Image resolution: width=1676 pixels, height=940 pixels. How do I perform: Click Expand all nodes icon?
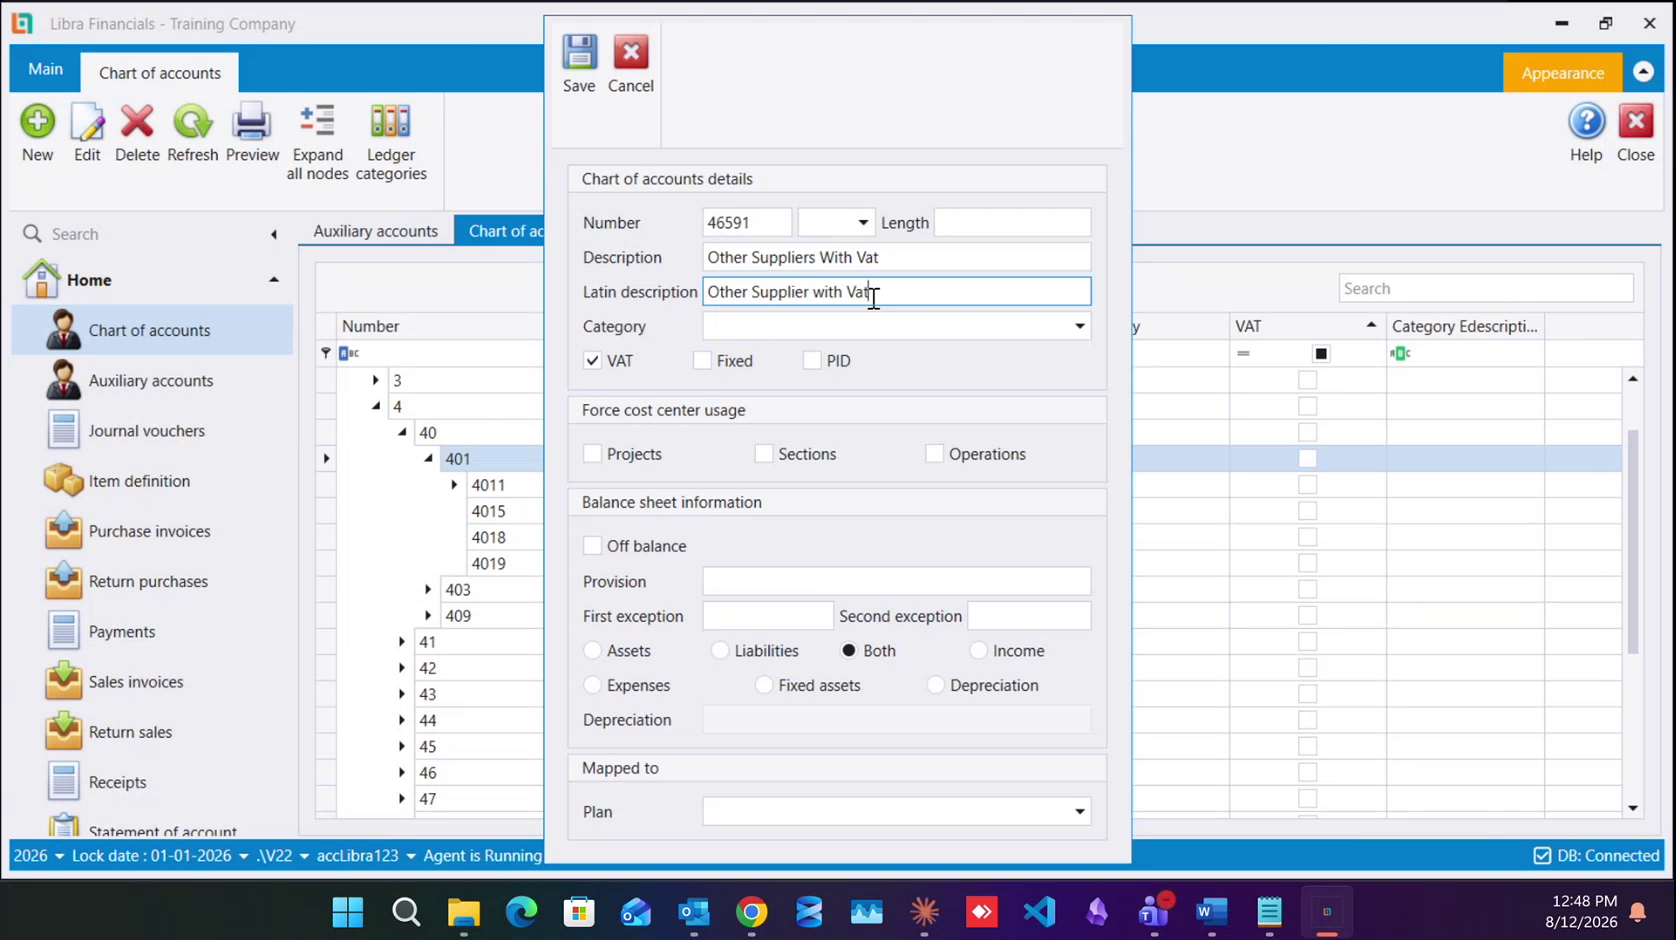[x=317, y=122]
